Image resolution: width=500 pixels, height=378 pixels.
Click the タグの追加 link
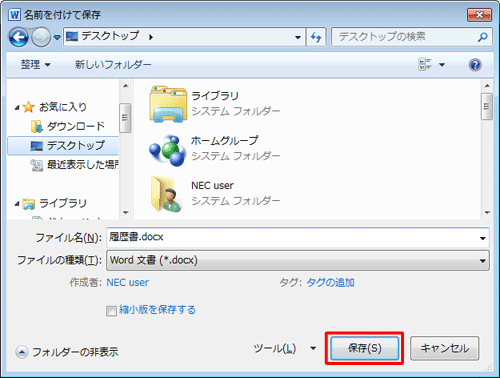(330, 283)
